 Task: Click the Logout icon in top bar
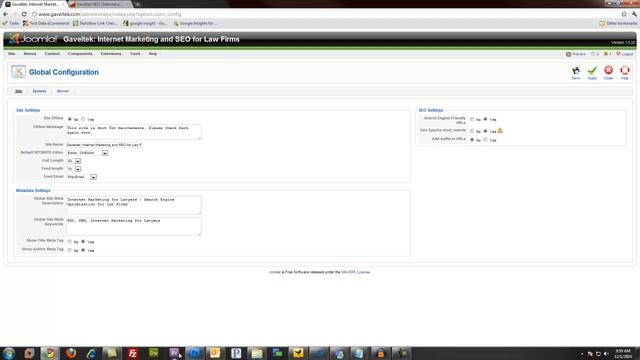[x=618, y=54]
